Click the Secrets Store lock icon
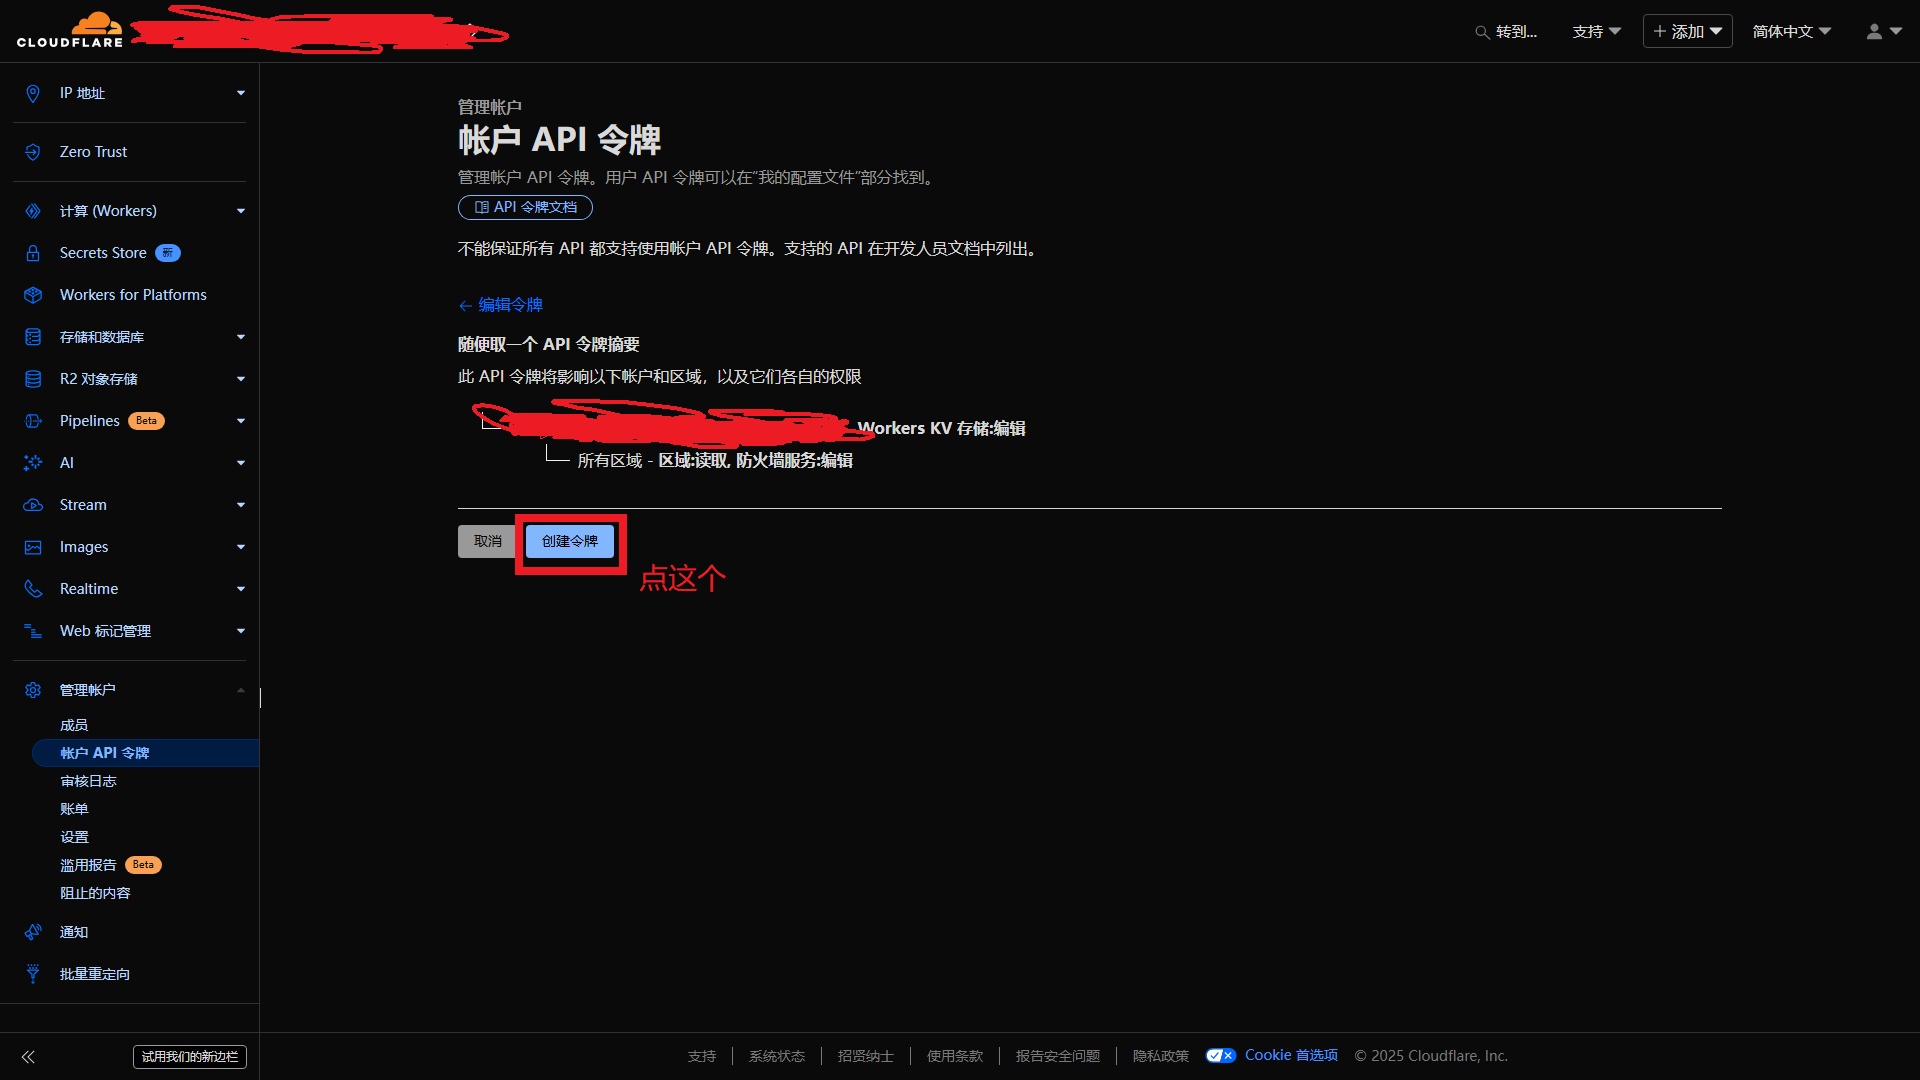 33,253
